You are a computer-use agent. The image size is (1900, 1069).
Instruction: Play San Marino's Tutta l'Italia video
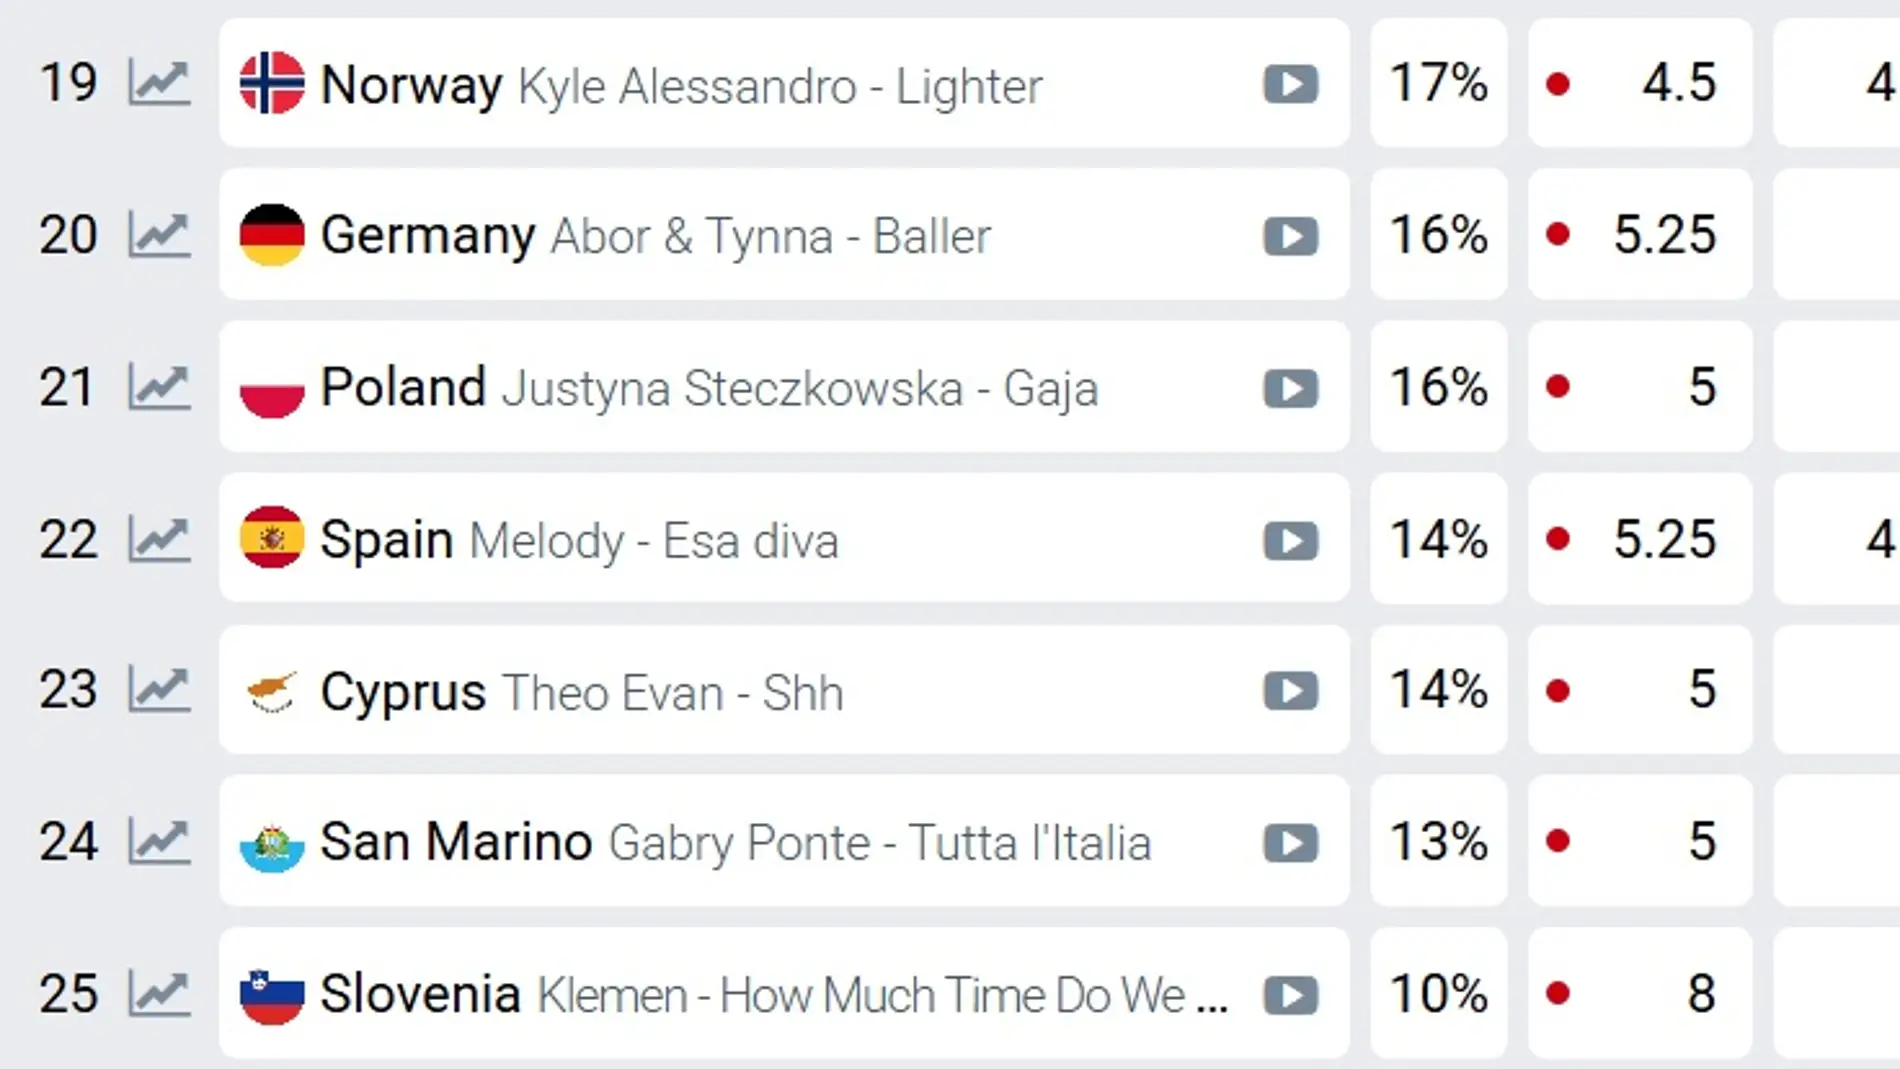point(1290,843)
